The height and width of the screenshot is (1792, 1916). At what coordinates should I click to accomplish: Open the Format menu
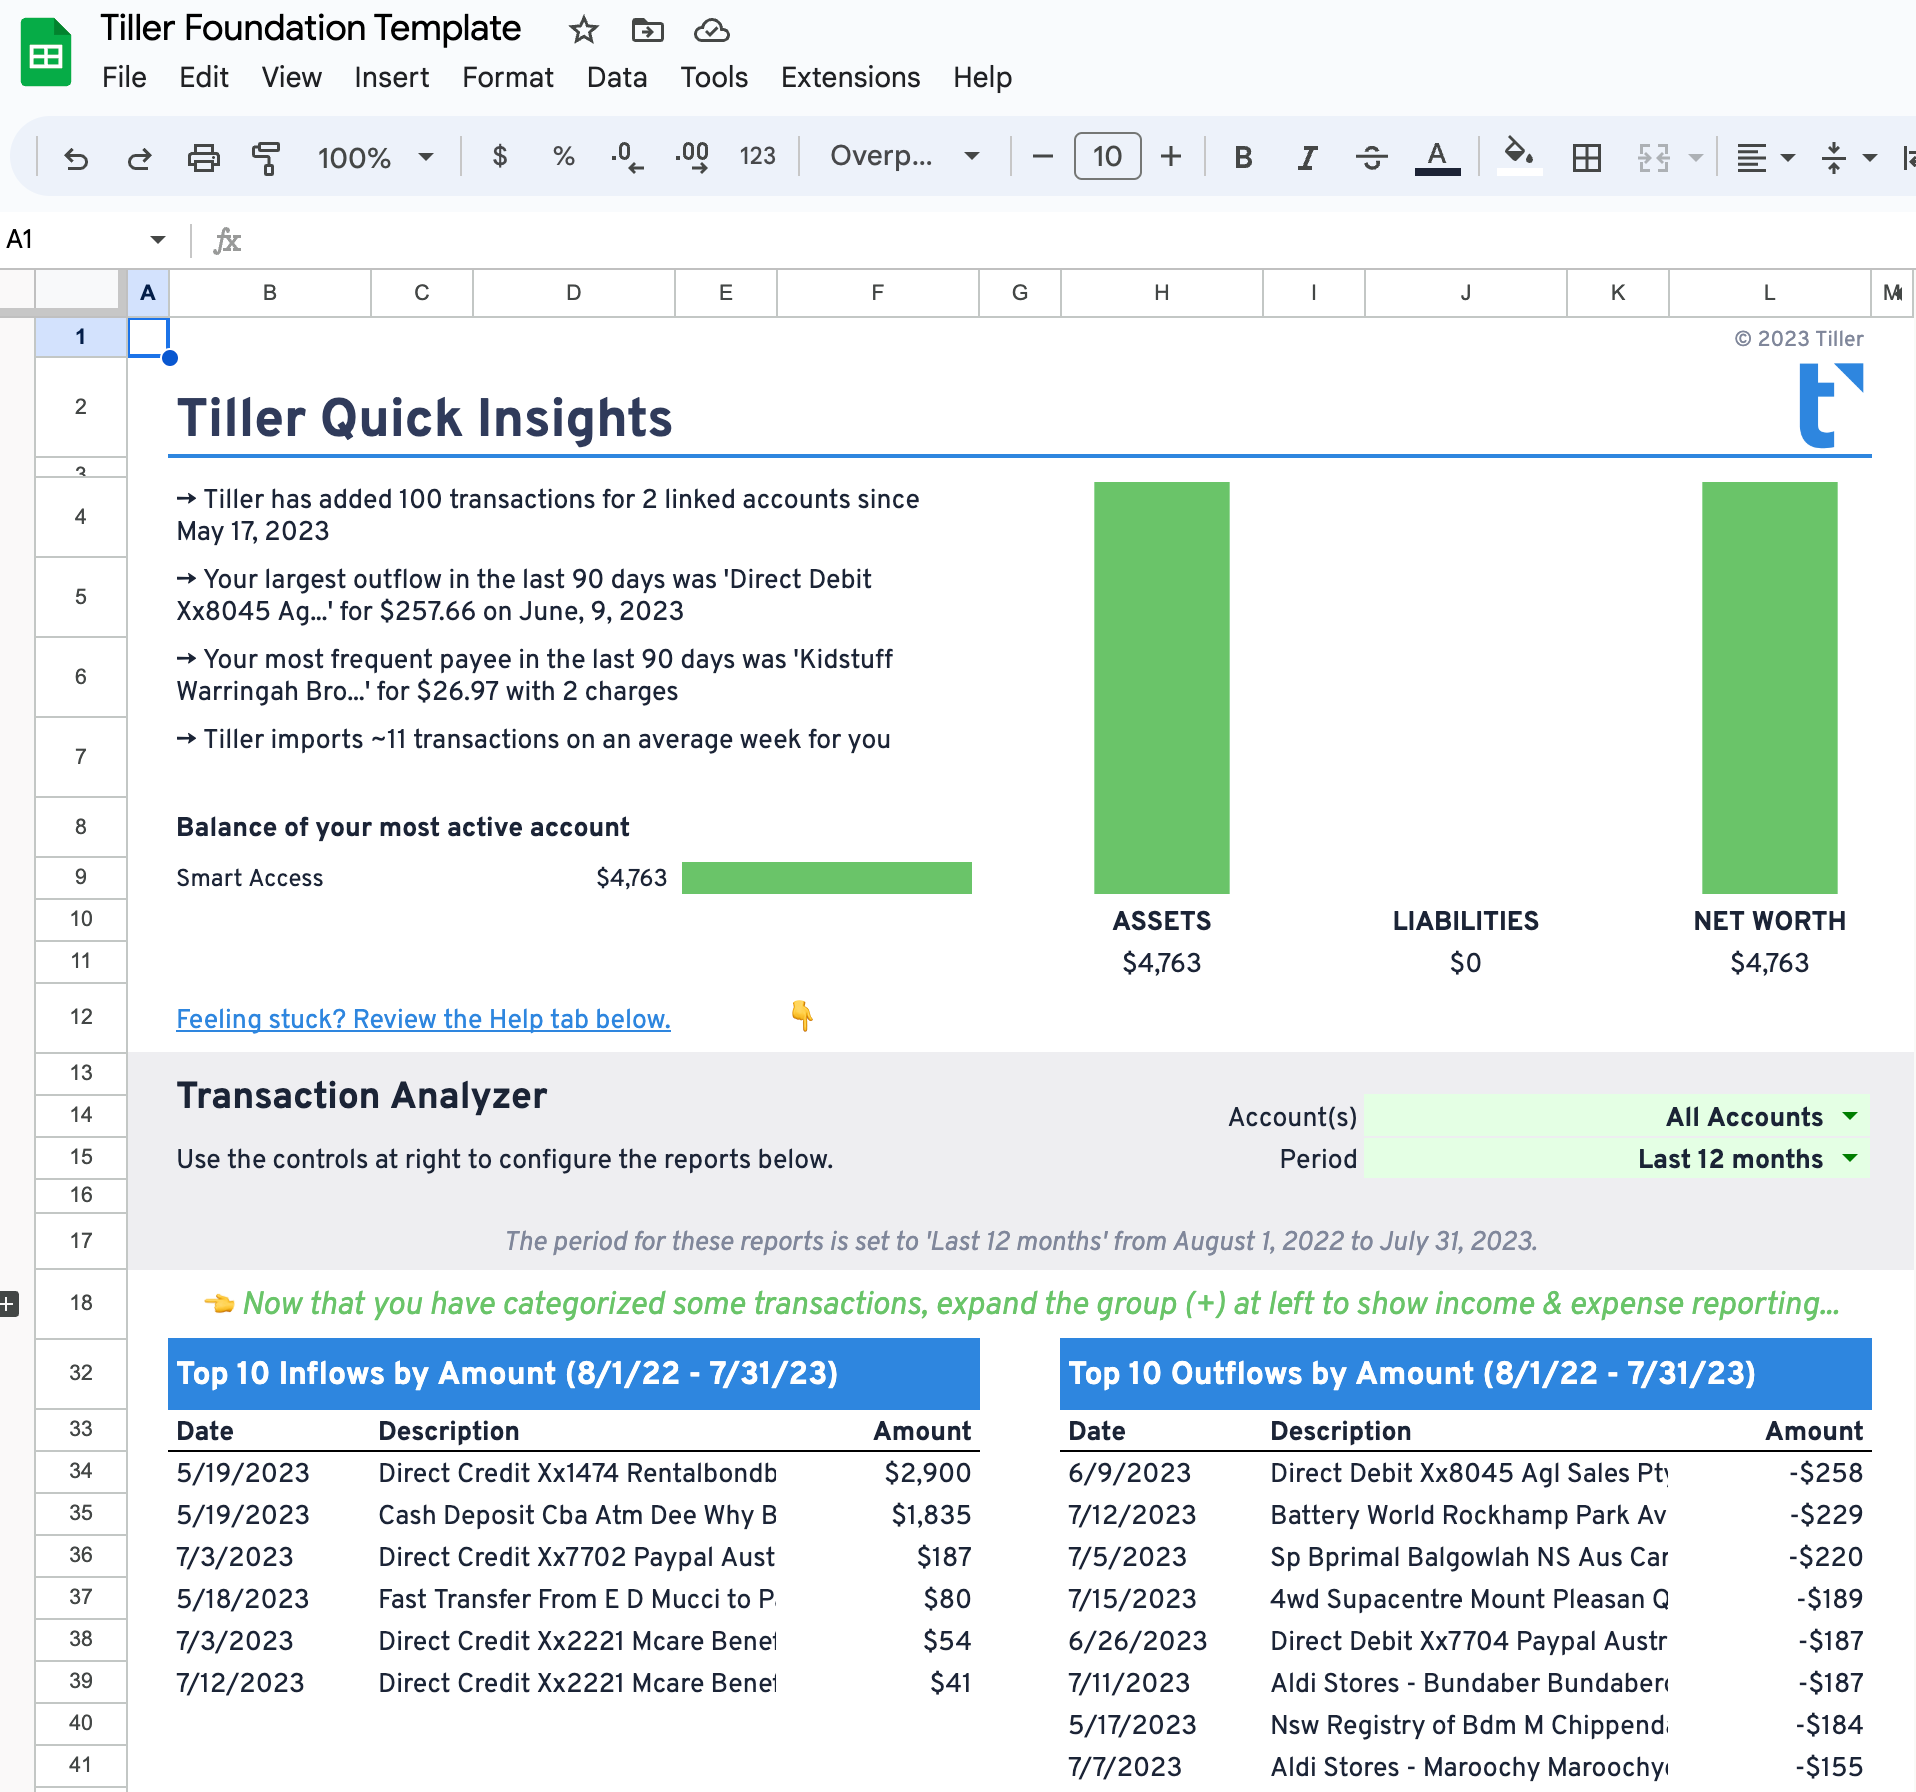click(508, 77)
